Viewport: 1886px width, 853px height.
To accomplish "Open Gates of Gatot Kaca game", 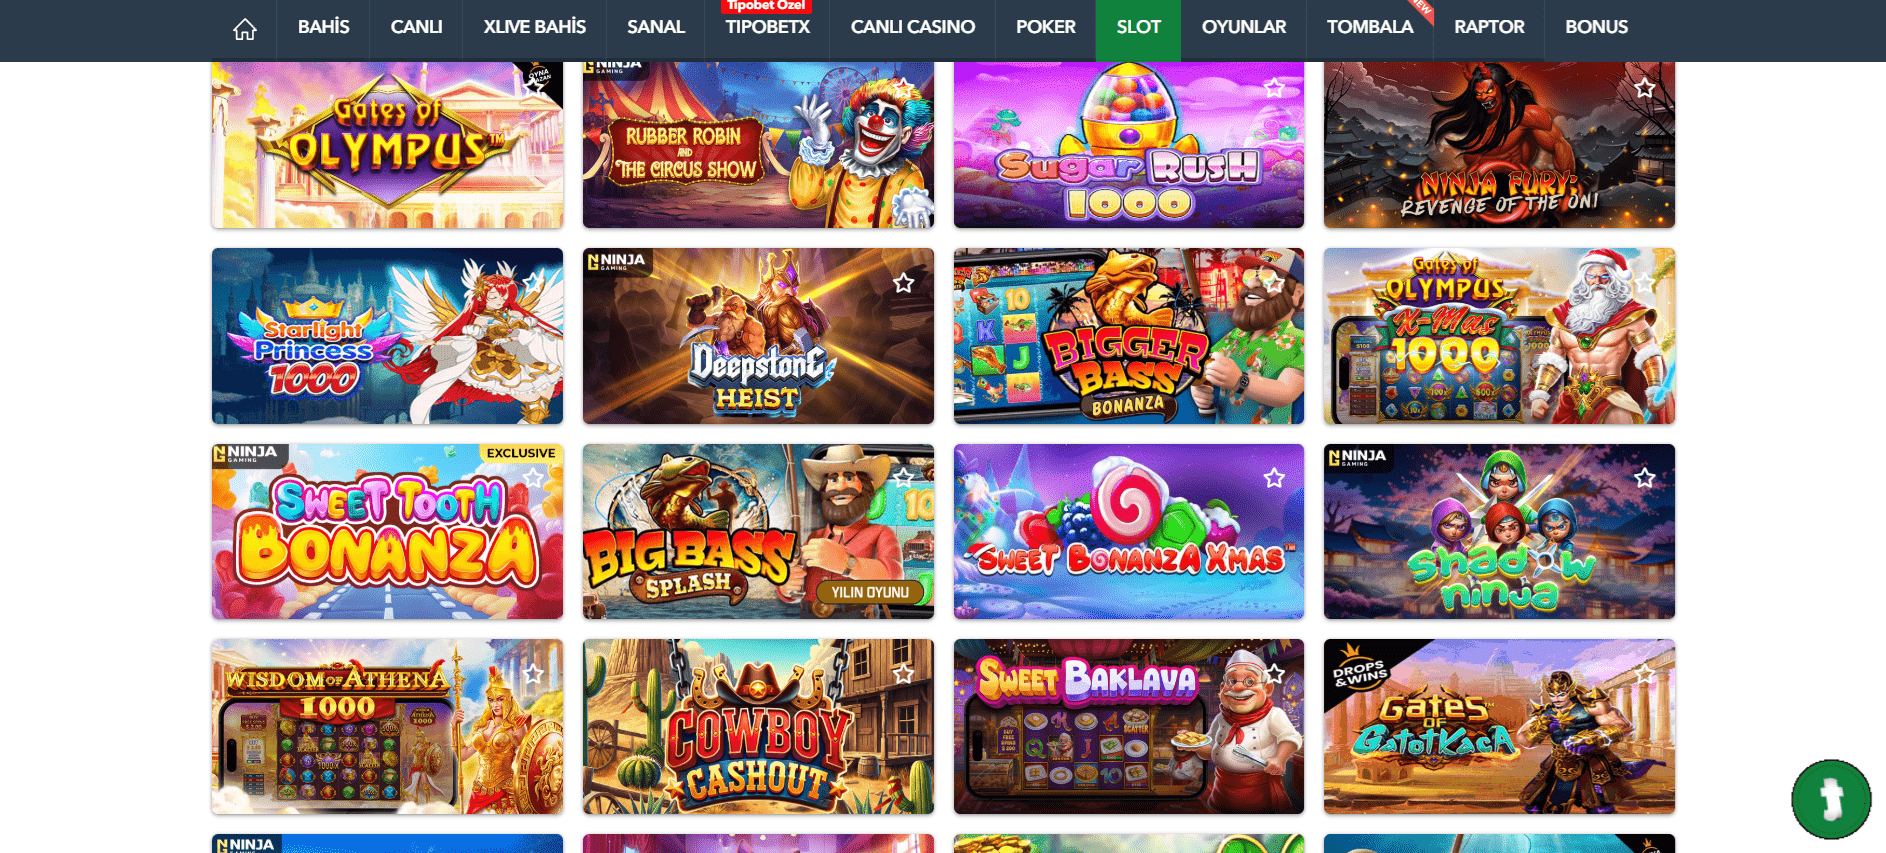I will point(1499,726).
